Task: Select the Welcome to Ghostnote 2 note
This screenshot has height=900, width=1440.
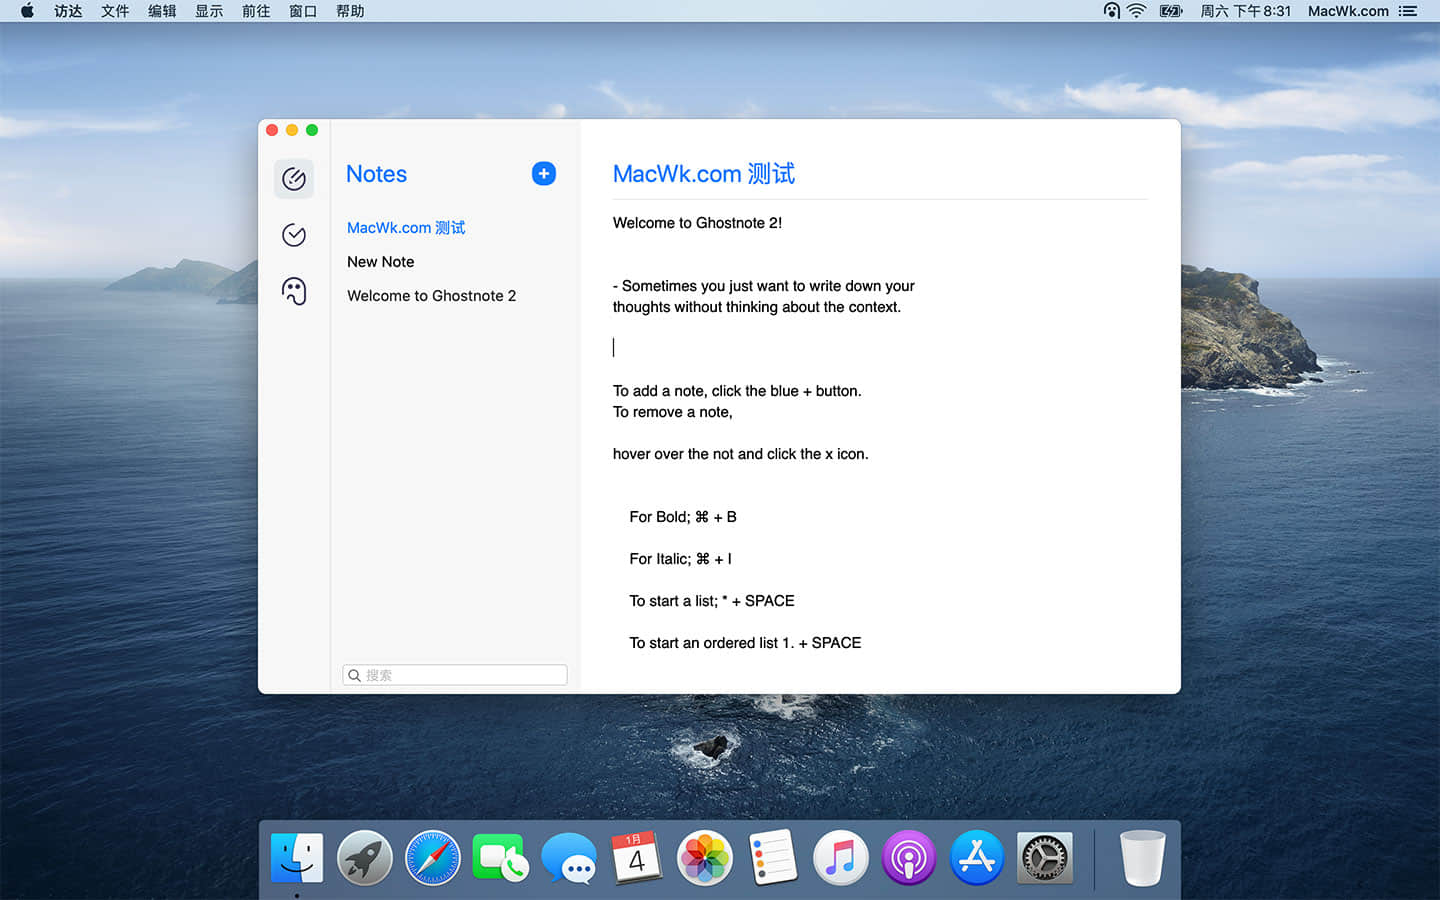Action: (x=431, y=295)
